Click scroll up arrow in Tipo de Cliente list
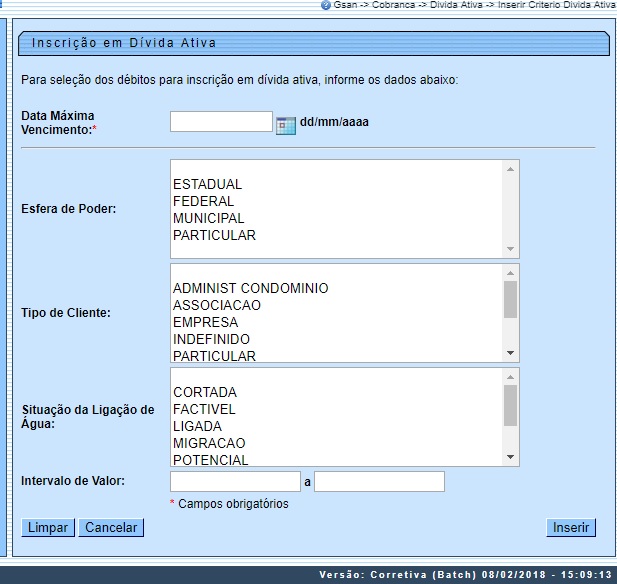 (x=510, y=273)
